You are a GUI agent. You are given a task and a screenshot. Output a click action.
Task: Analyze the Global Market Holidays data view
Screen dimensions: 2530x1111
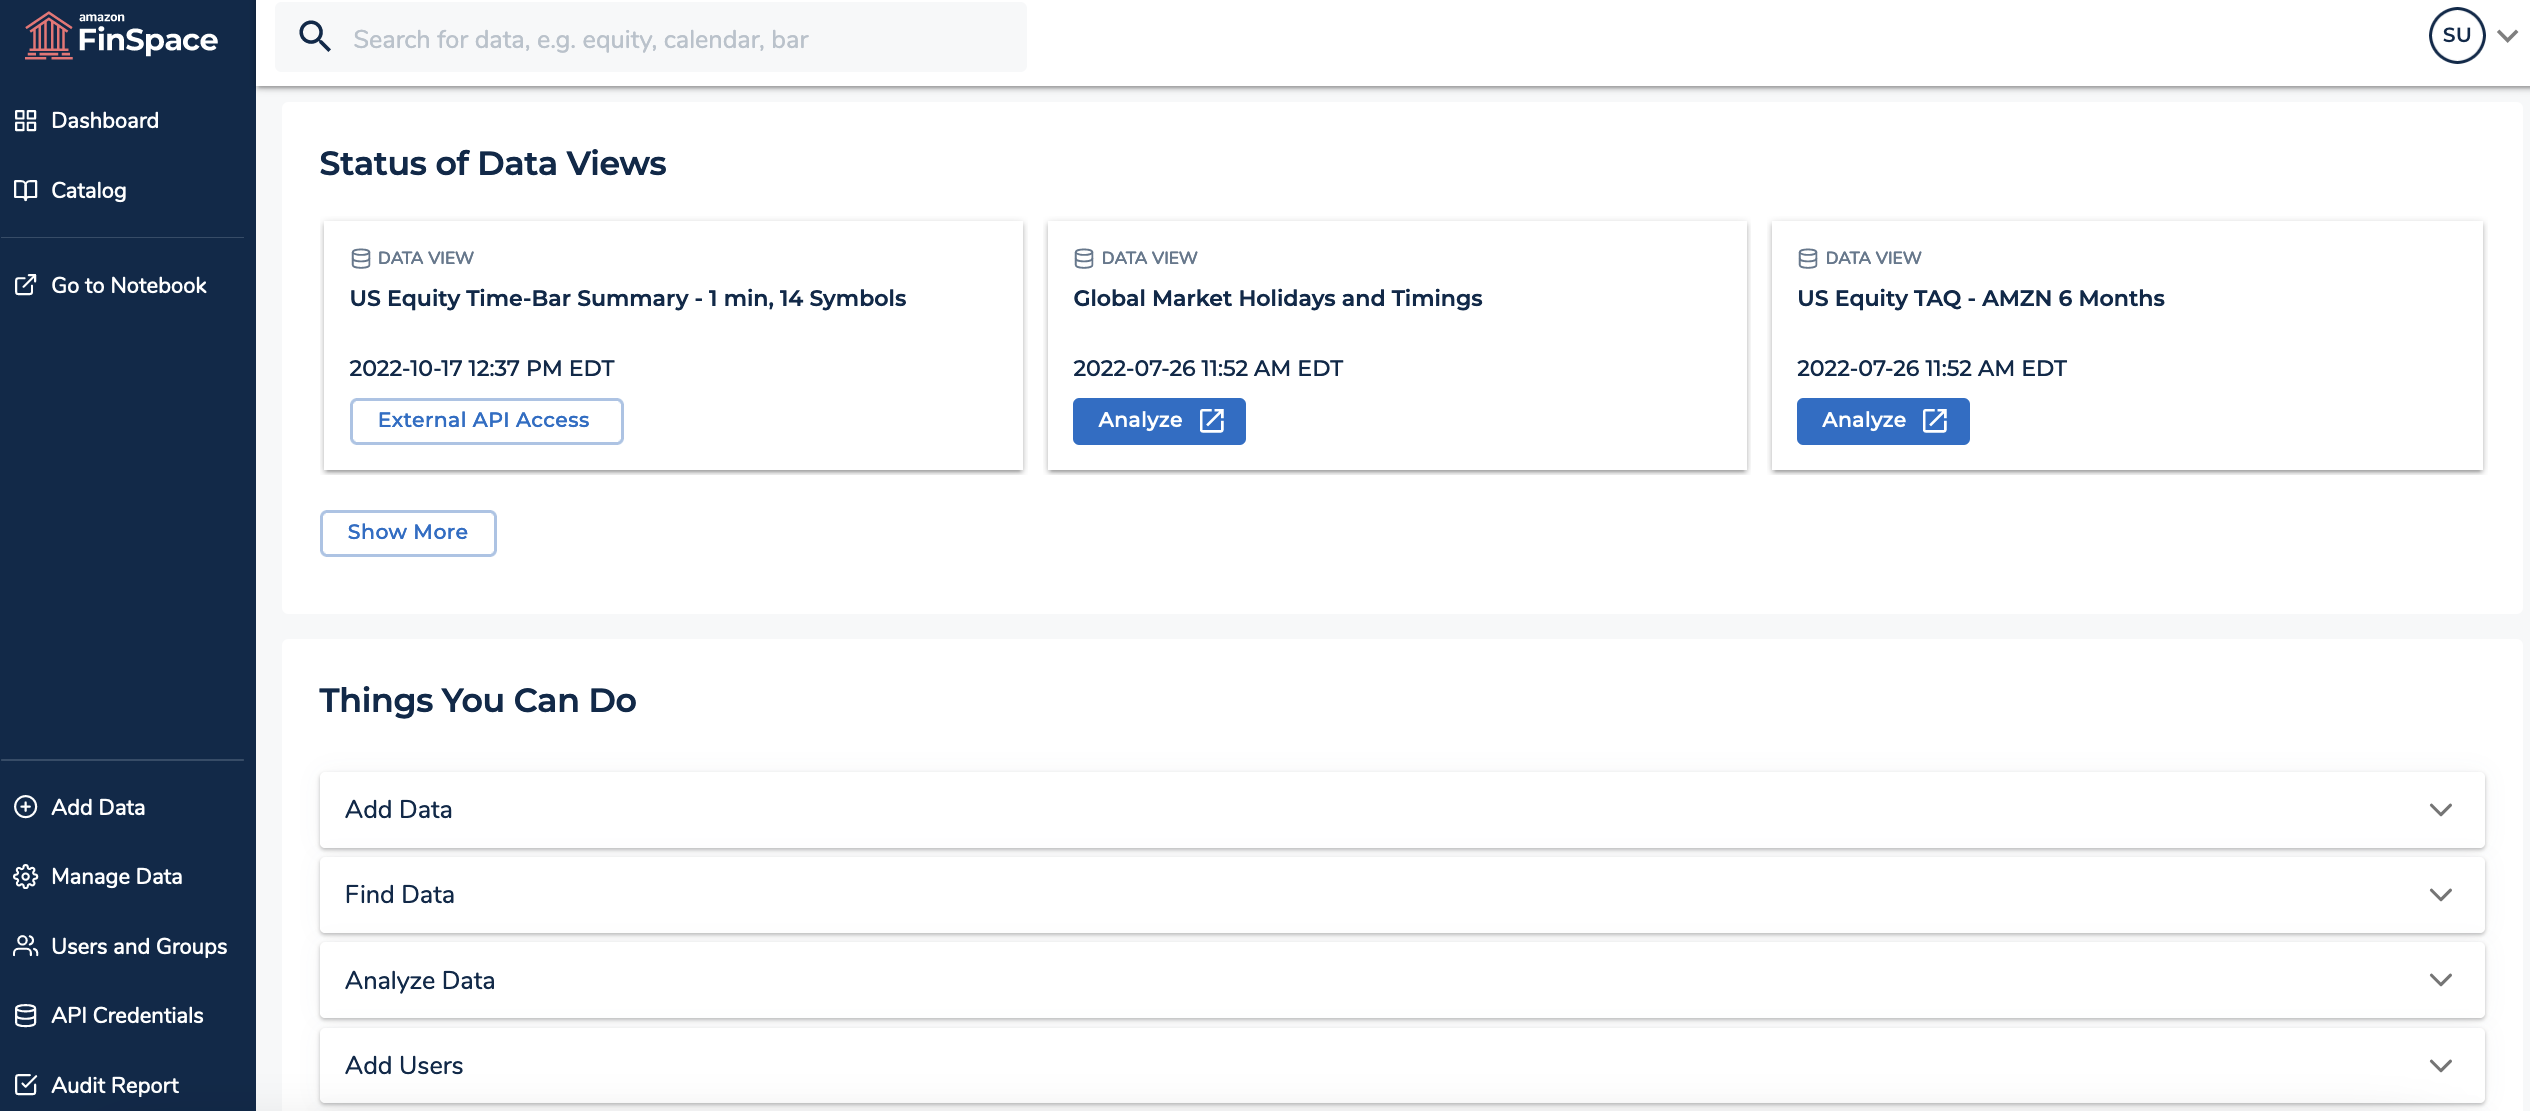1158,420
